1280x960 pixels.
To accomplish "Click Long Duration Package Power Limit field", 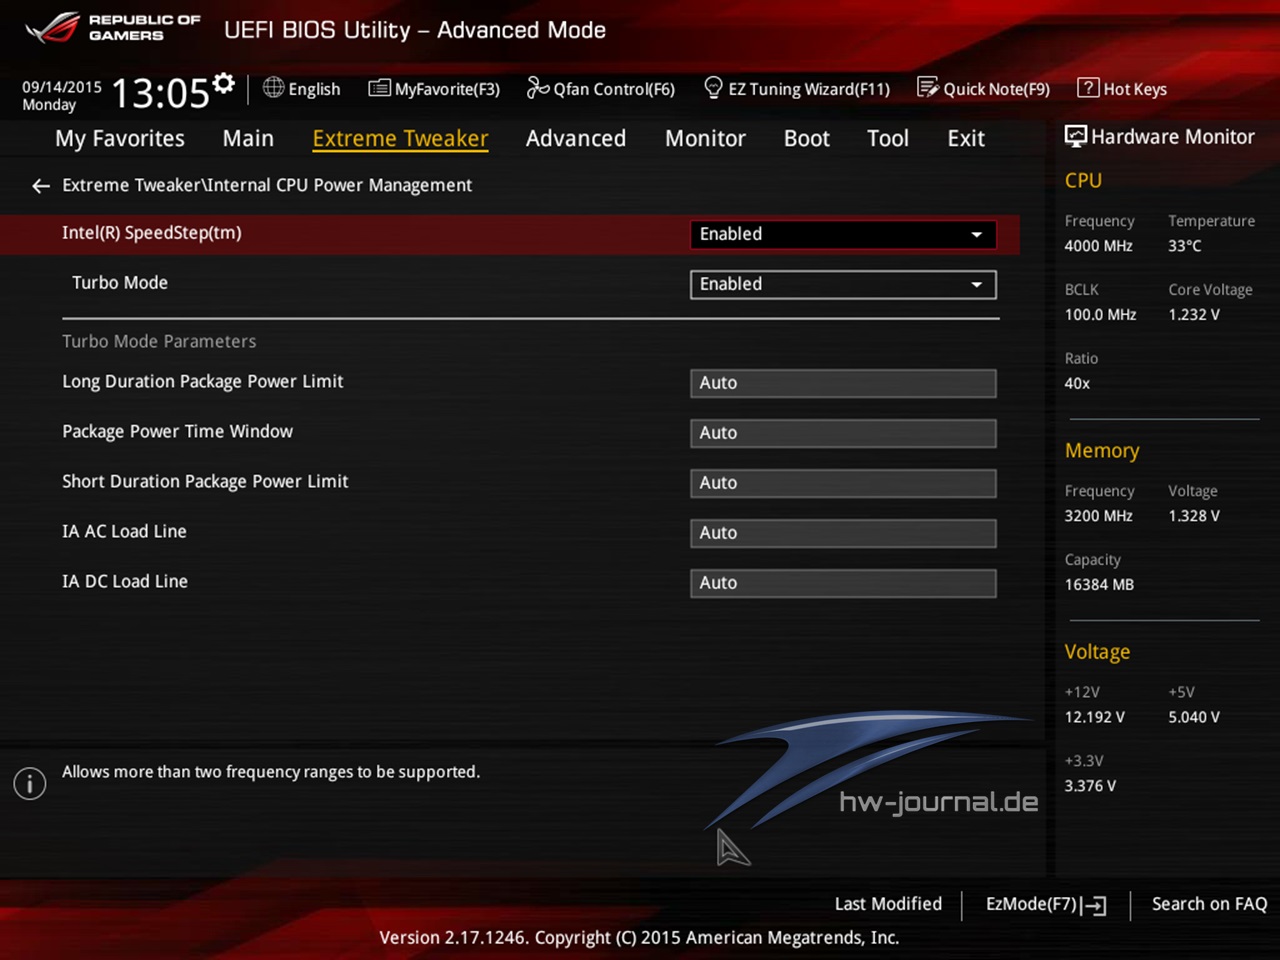I will pyautogui.click(x=843, y=383).
